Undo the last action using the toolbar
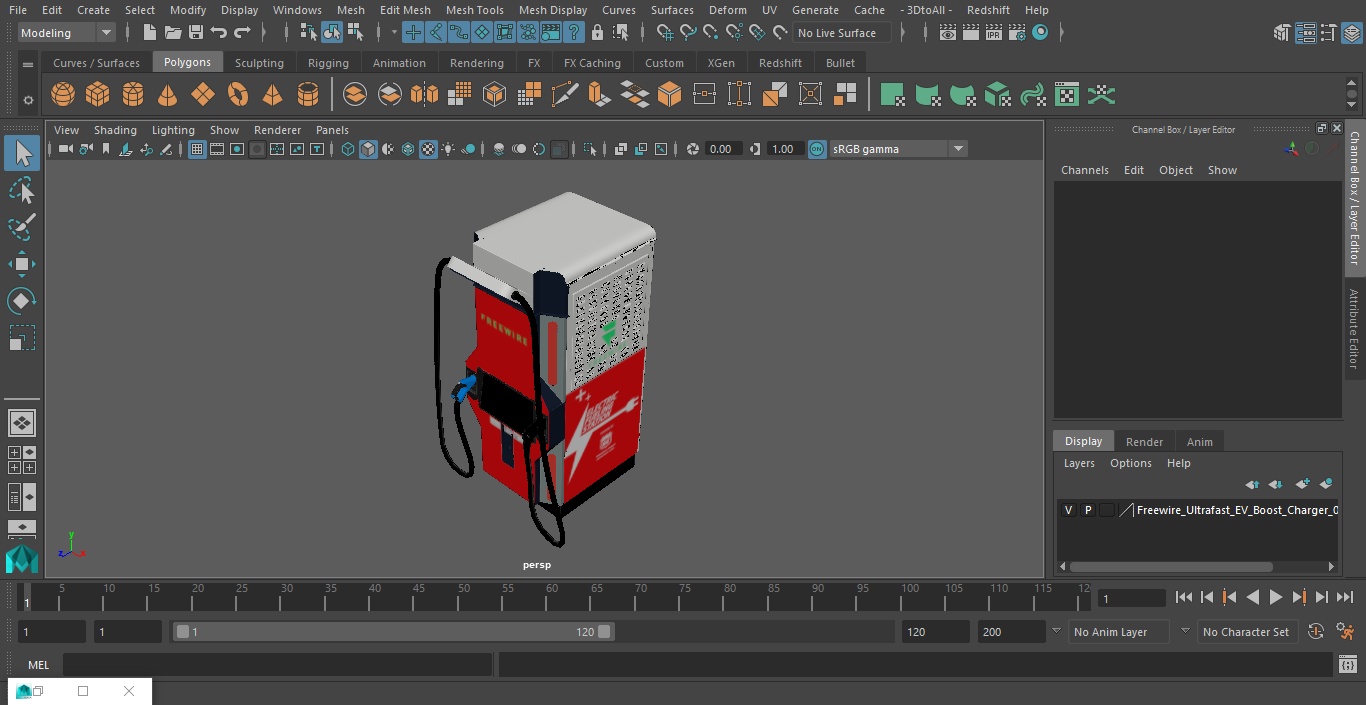The image size is (1366, 705). (219, 33)
